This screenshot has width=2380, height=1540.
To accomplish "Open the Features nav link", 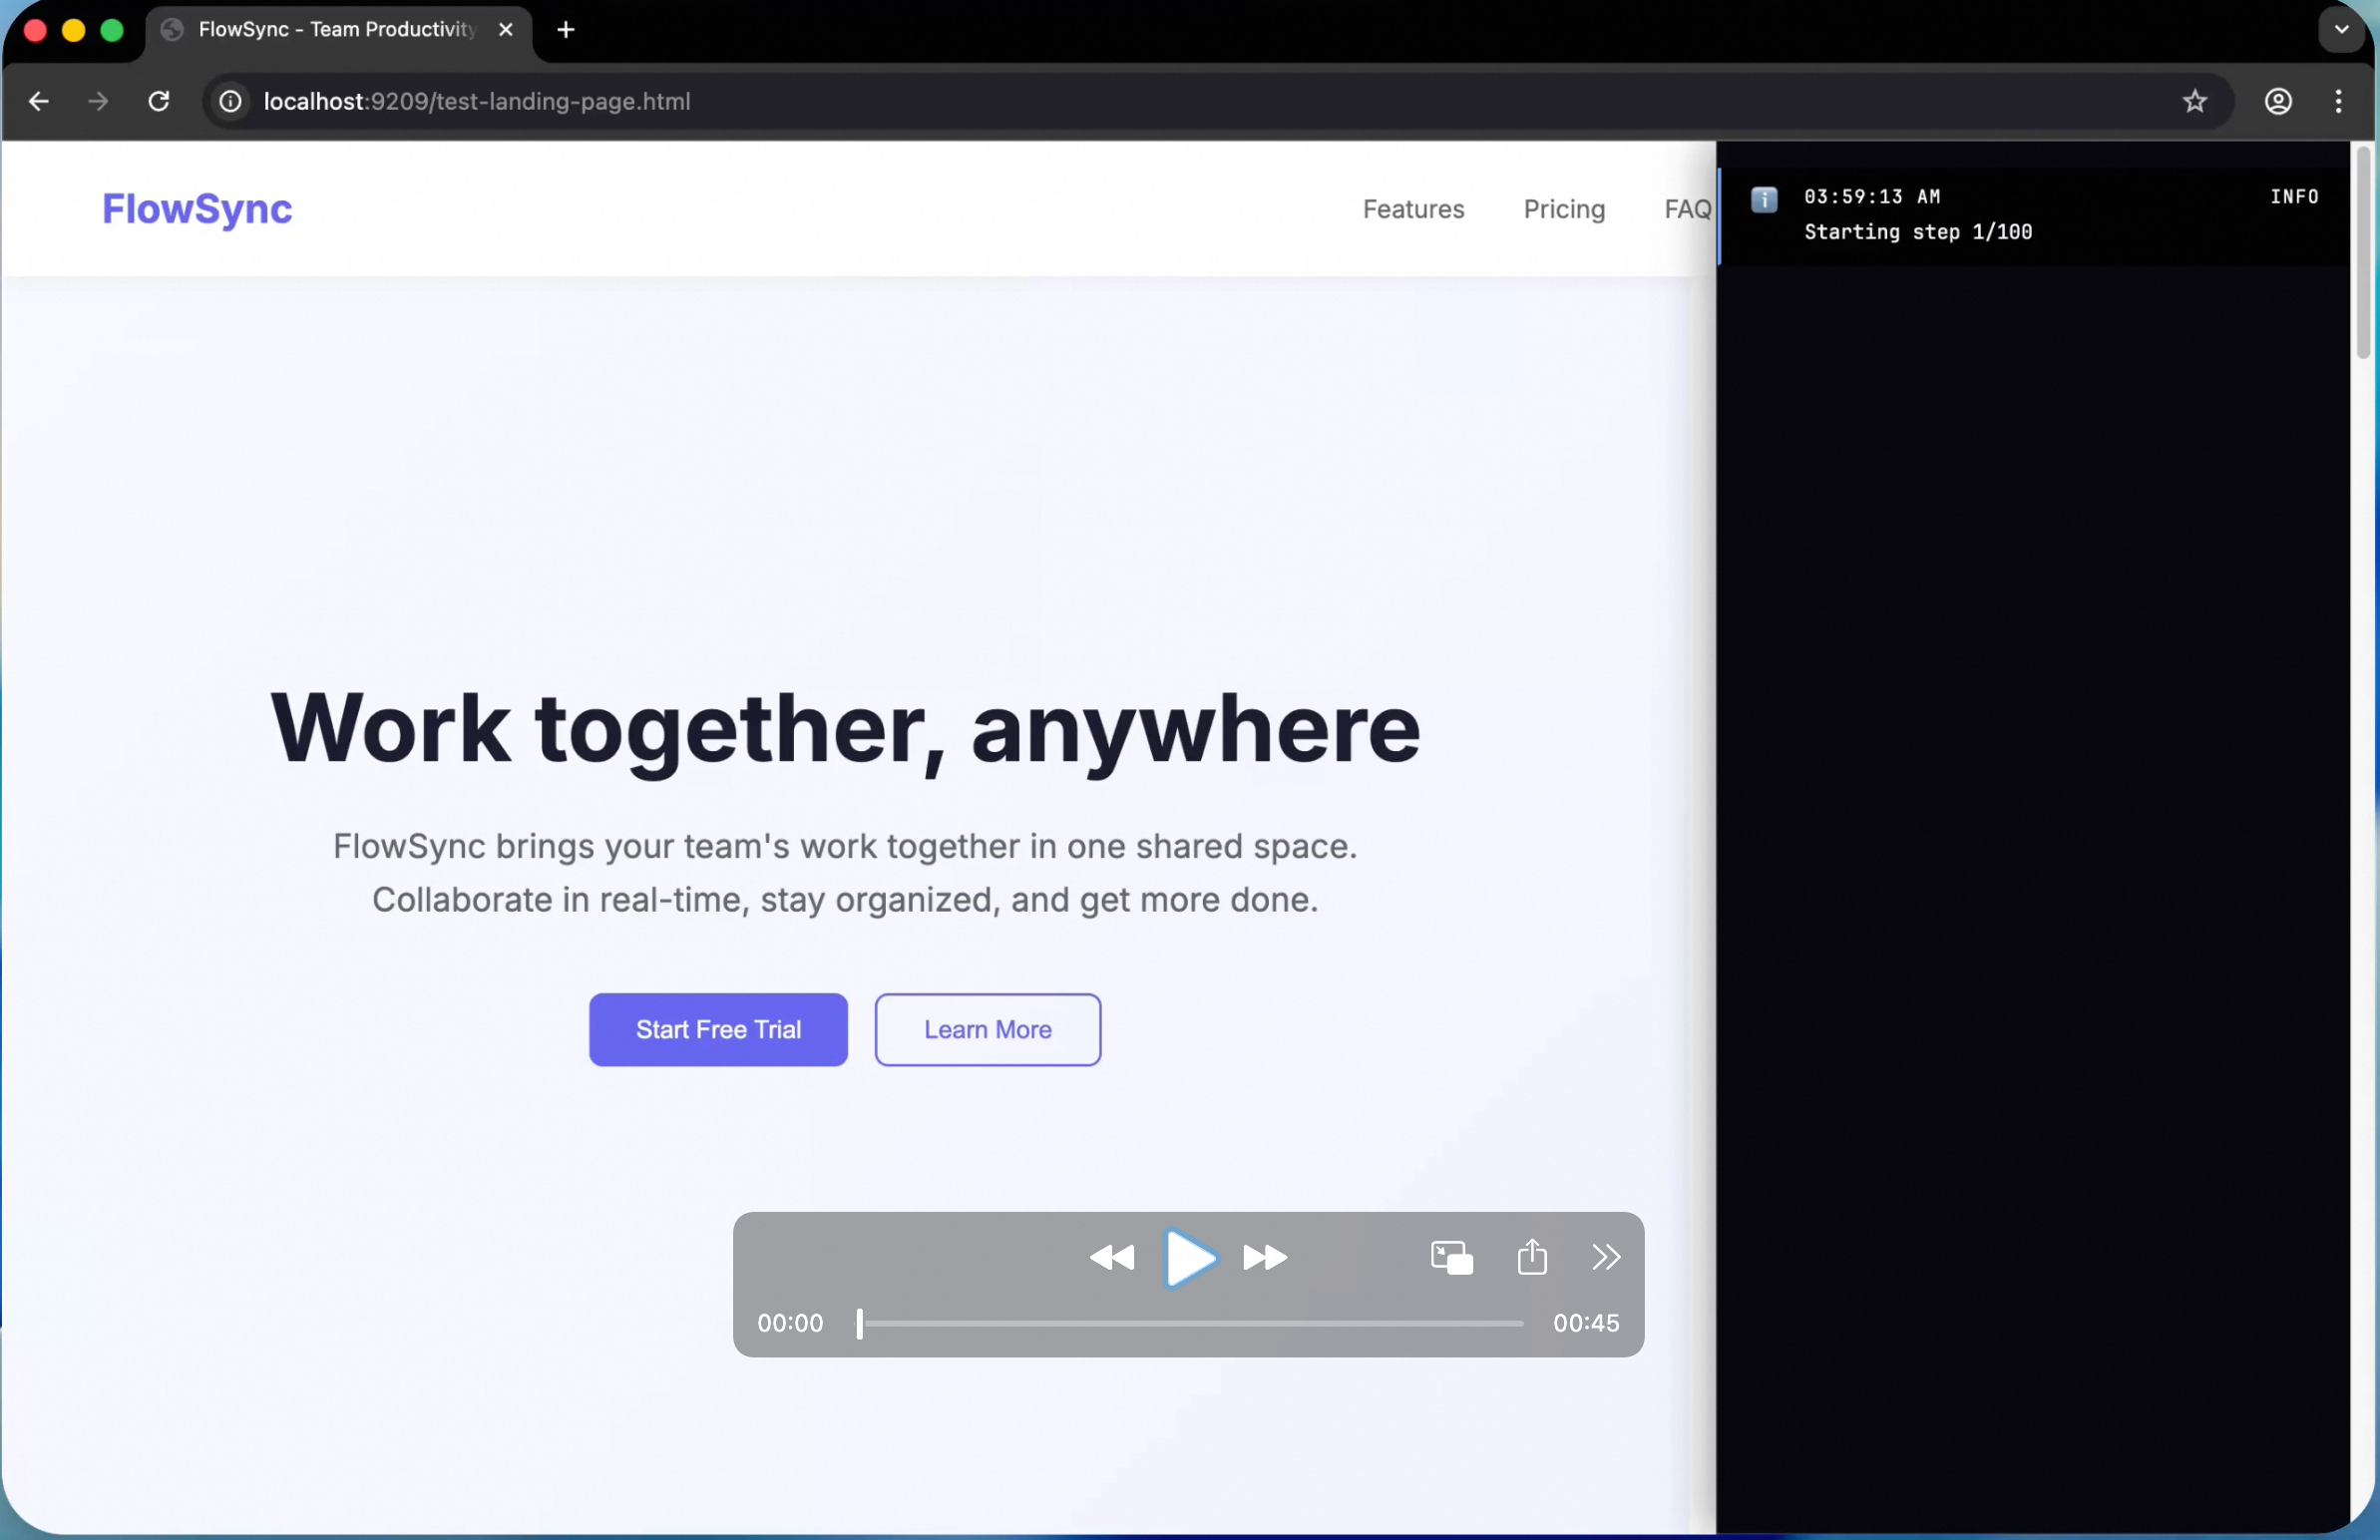I will [1413, 209].
